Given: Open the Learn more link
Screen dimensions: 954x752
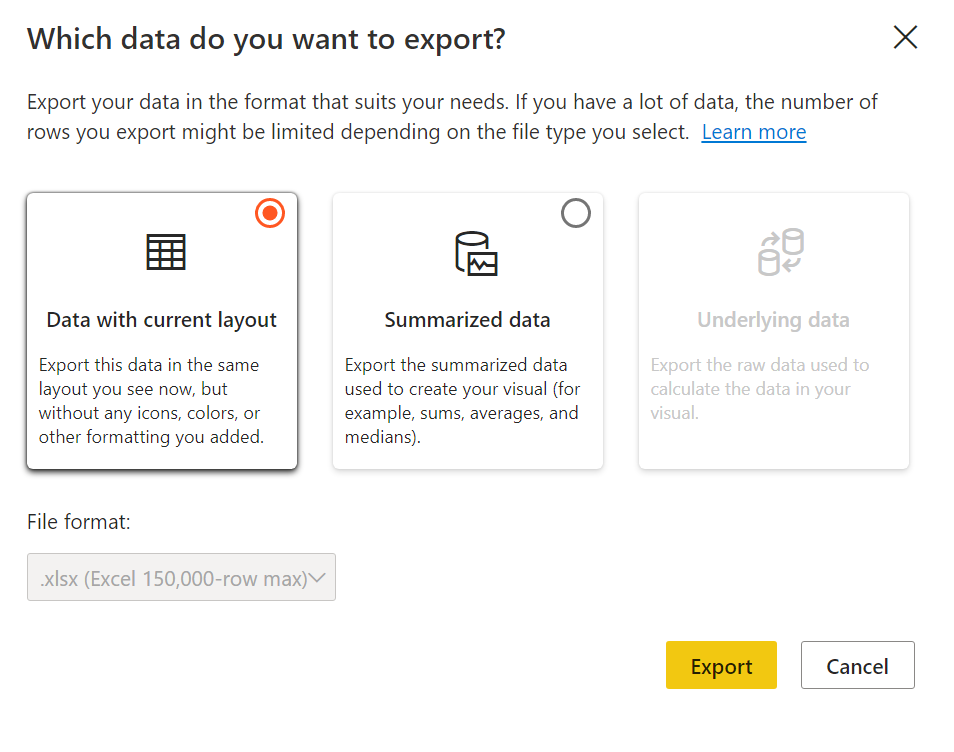Looking at the screenshot, I should [753, 132].
